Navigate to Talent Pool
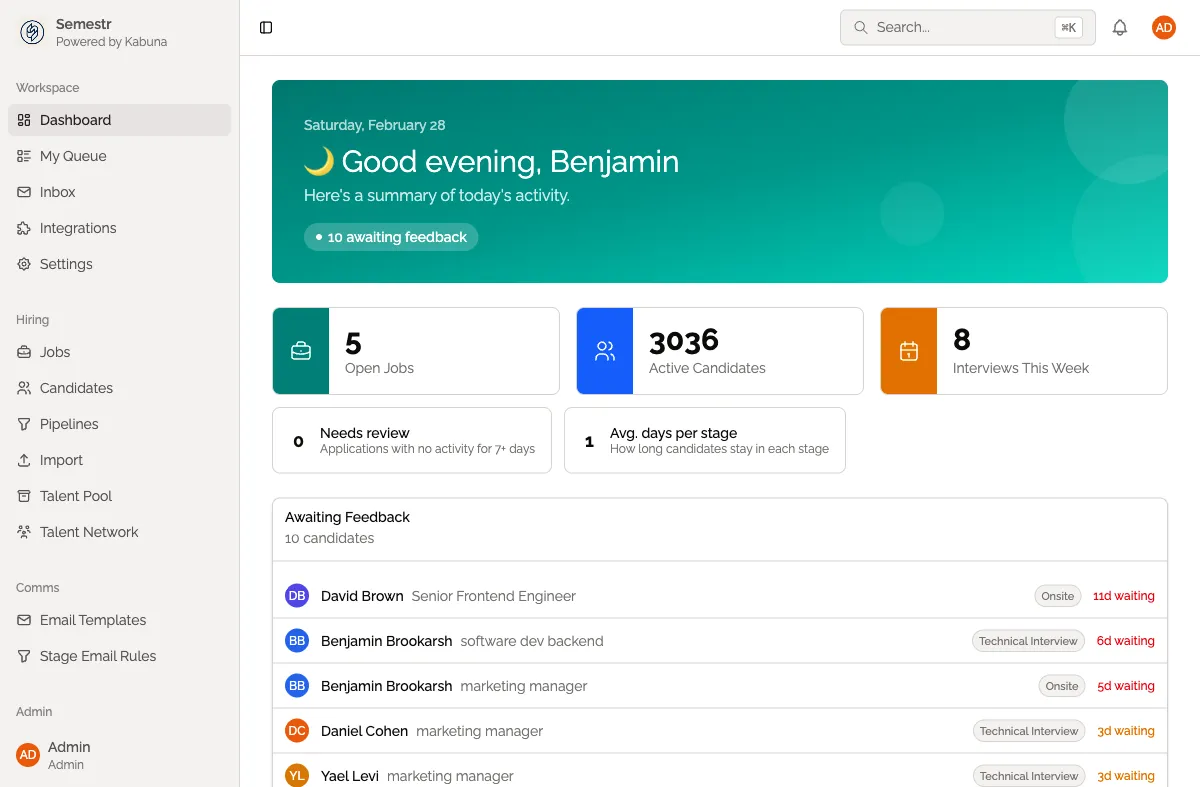The image size is (1200, 787). tap(76, 496)
